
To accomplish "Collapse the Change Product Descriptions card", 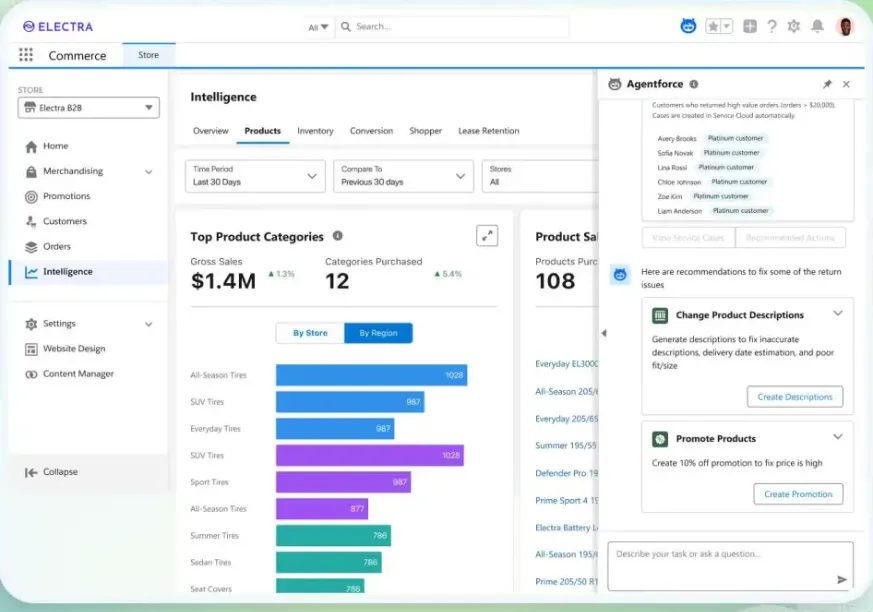I will click(x=838, y=314).
